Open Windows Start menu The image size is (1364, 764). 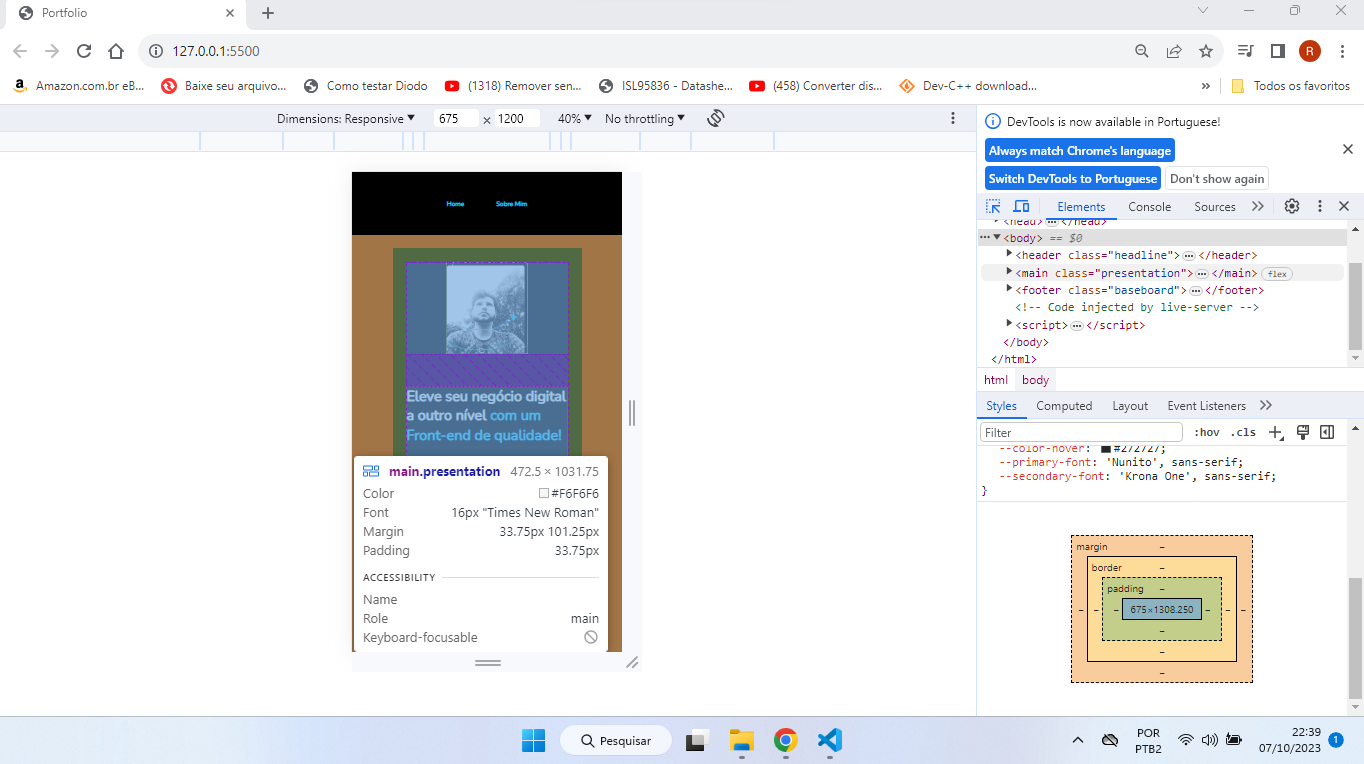tap(533, 741)
